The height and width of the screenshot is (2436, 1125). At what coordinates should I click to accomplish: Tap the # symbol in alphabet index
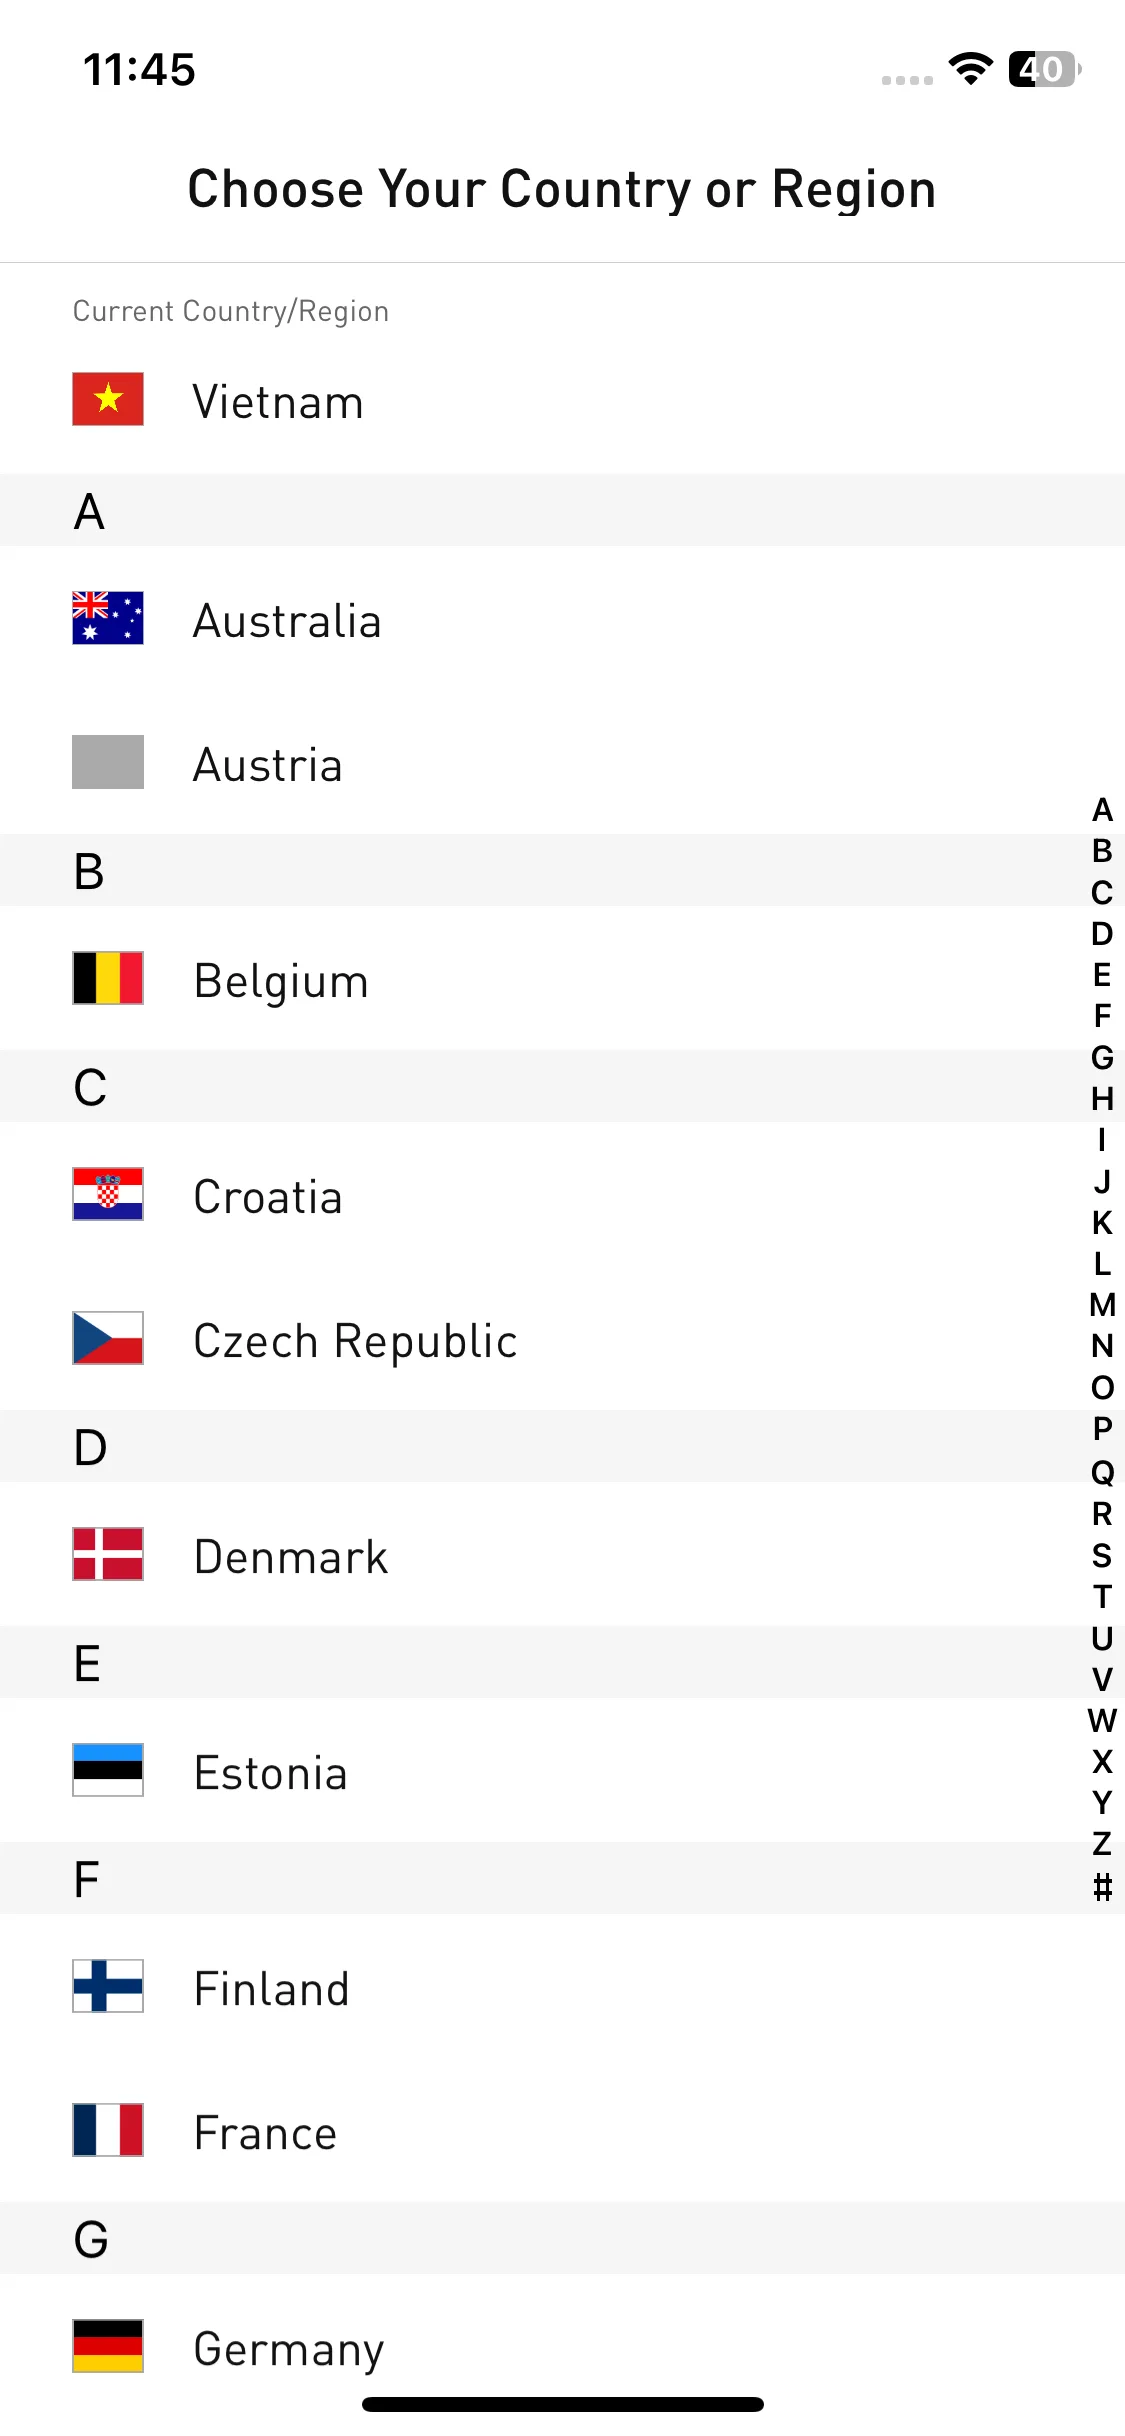tap(1102, 1887)
